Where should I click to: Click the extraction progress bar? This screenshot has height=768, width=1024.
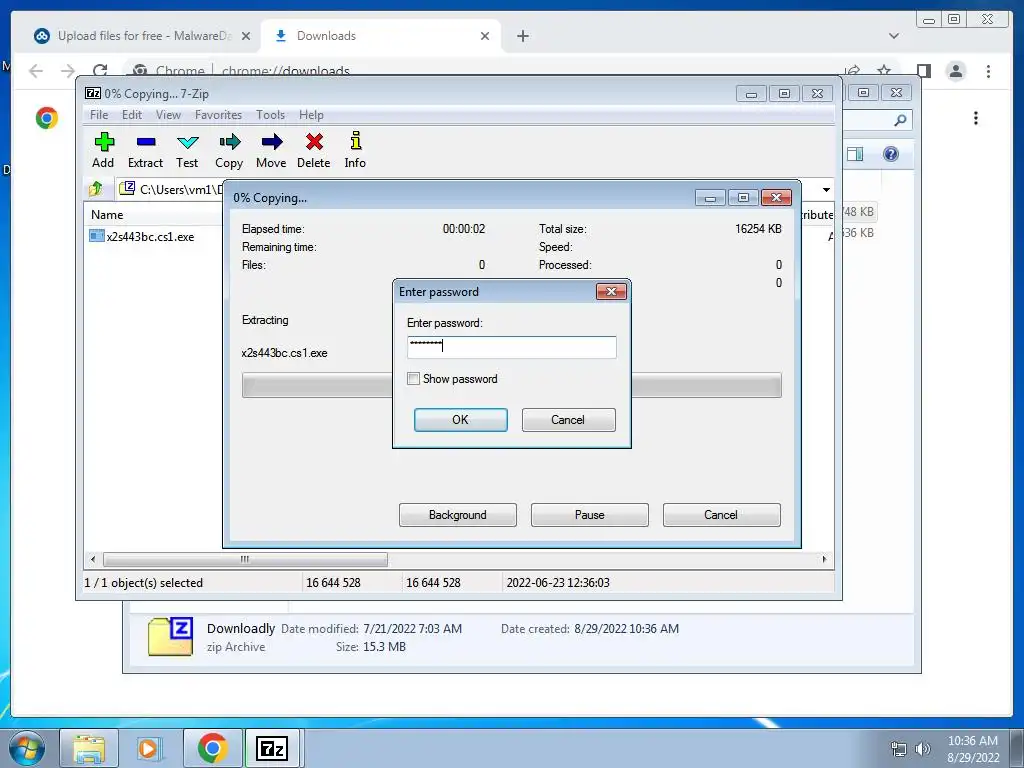pyautogui.click(x=511, y=385)
